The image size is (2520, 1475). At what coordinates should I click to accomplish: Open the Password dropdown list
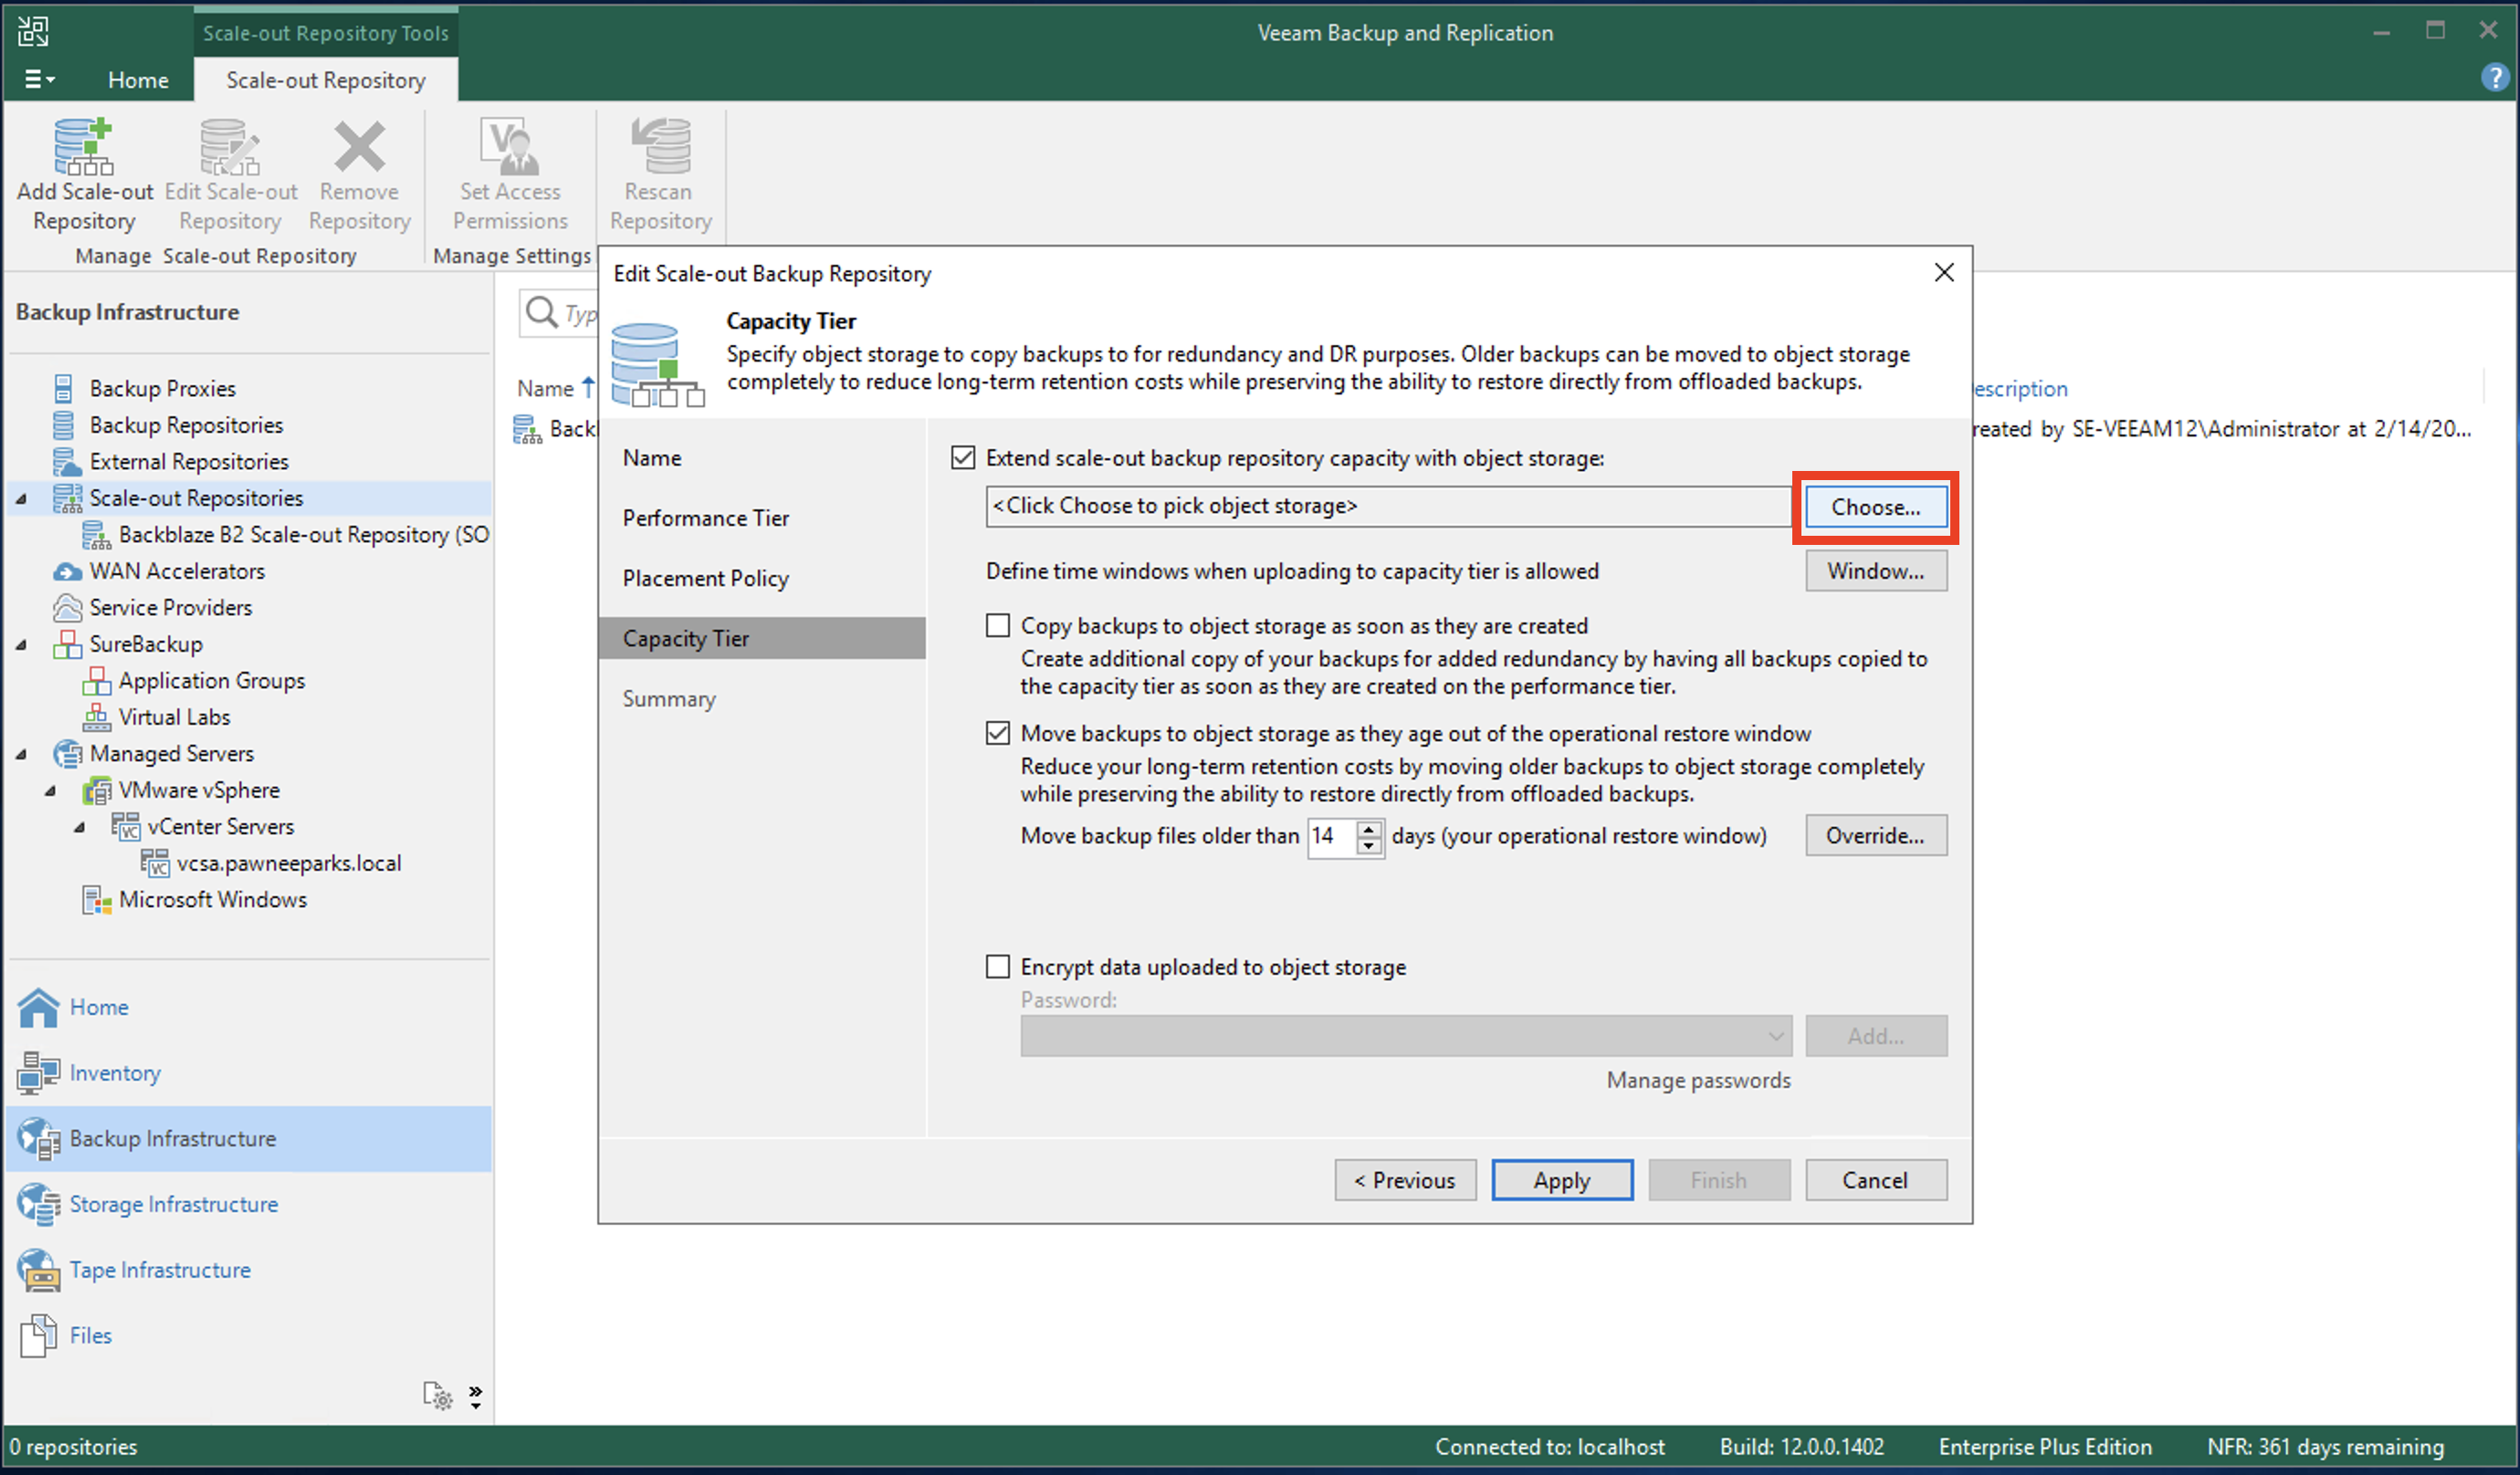click(x=1775, y=1036)
